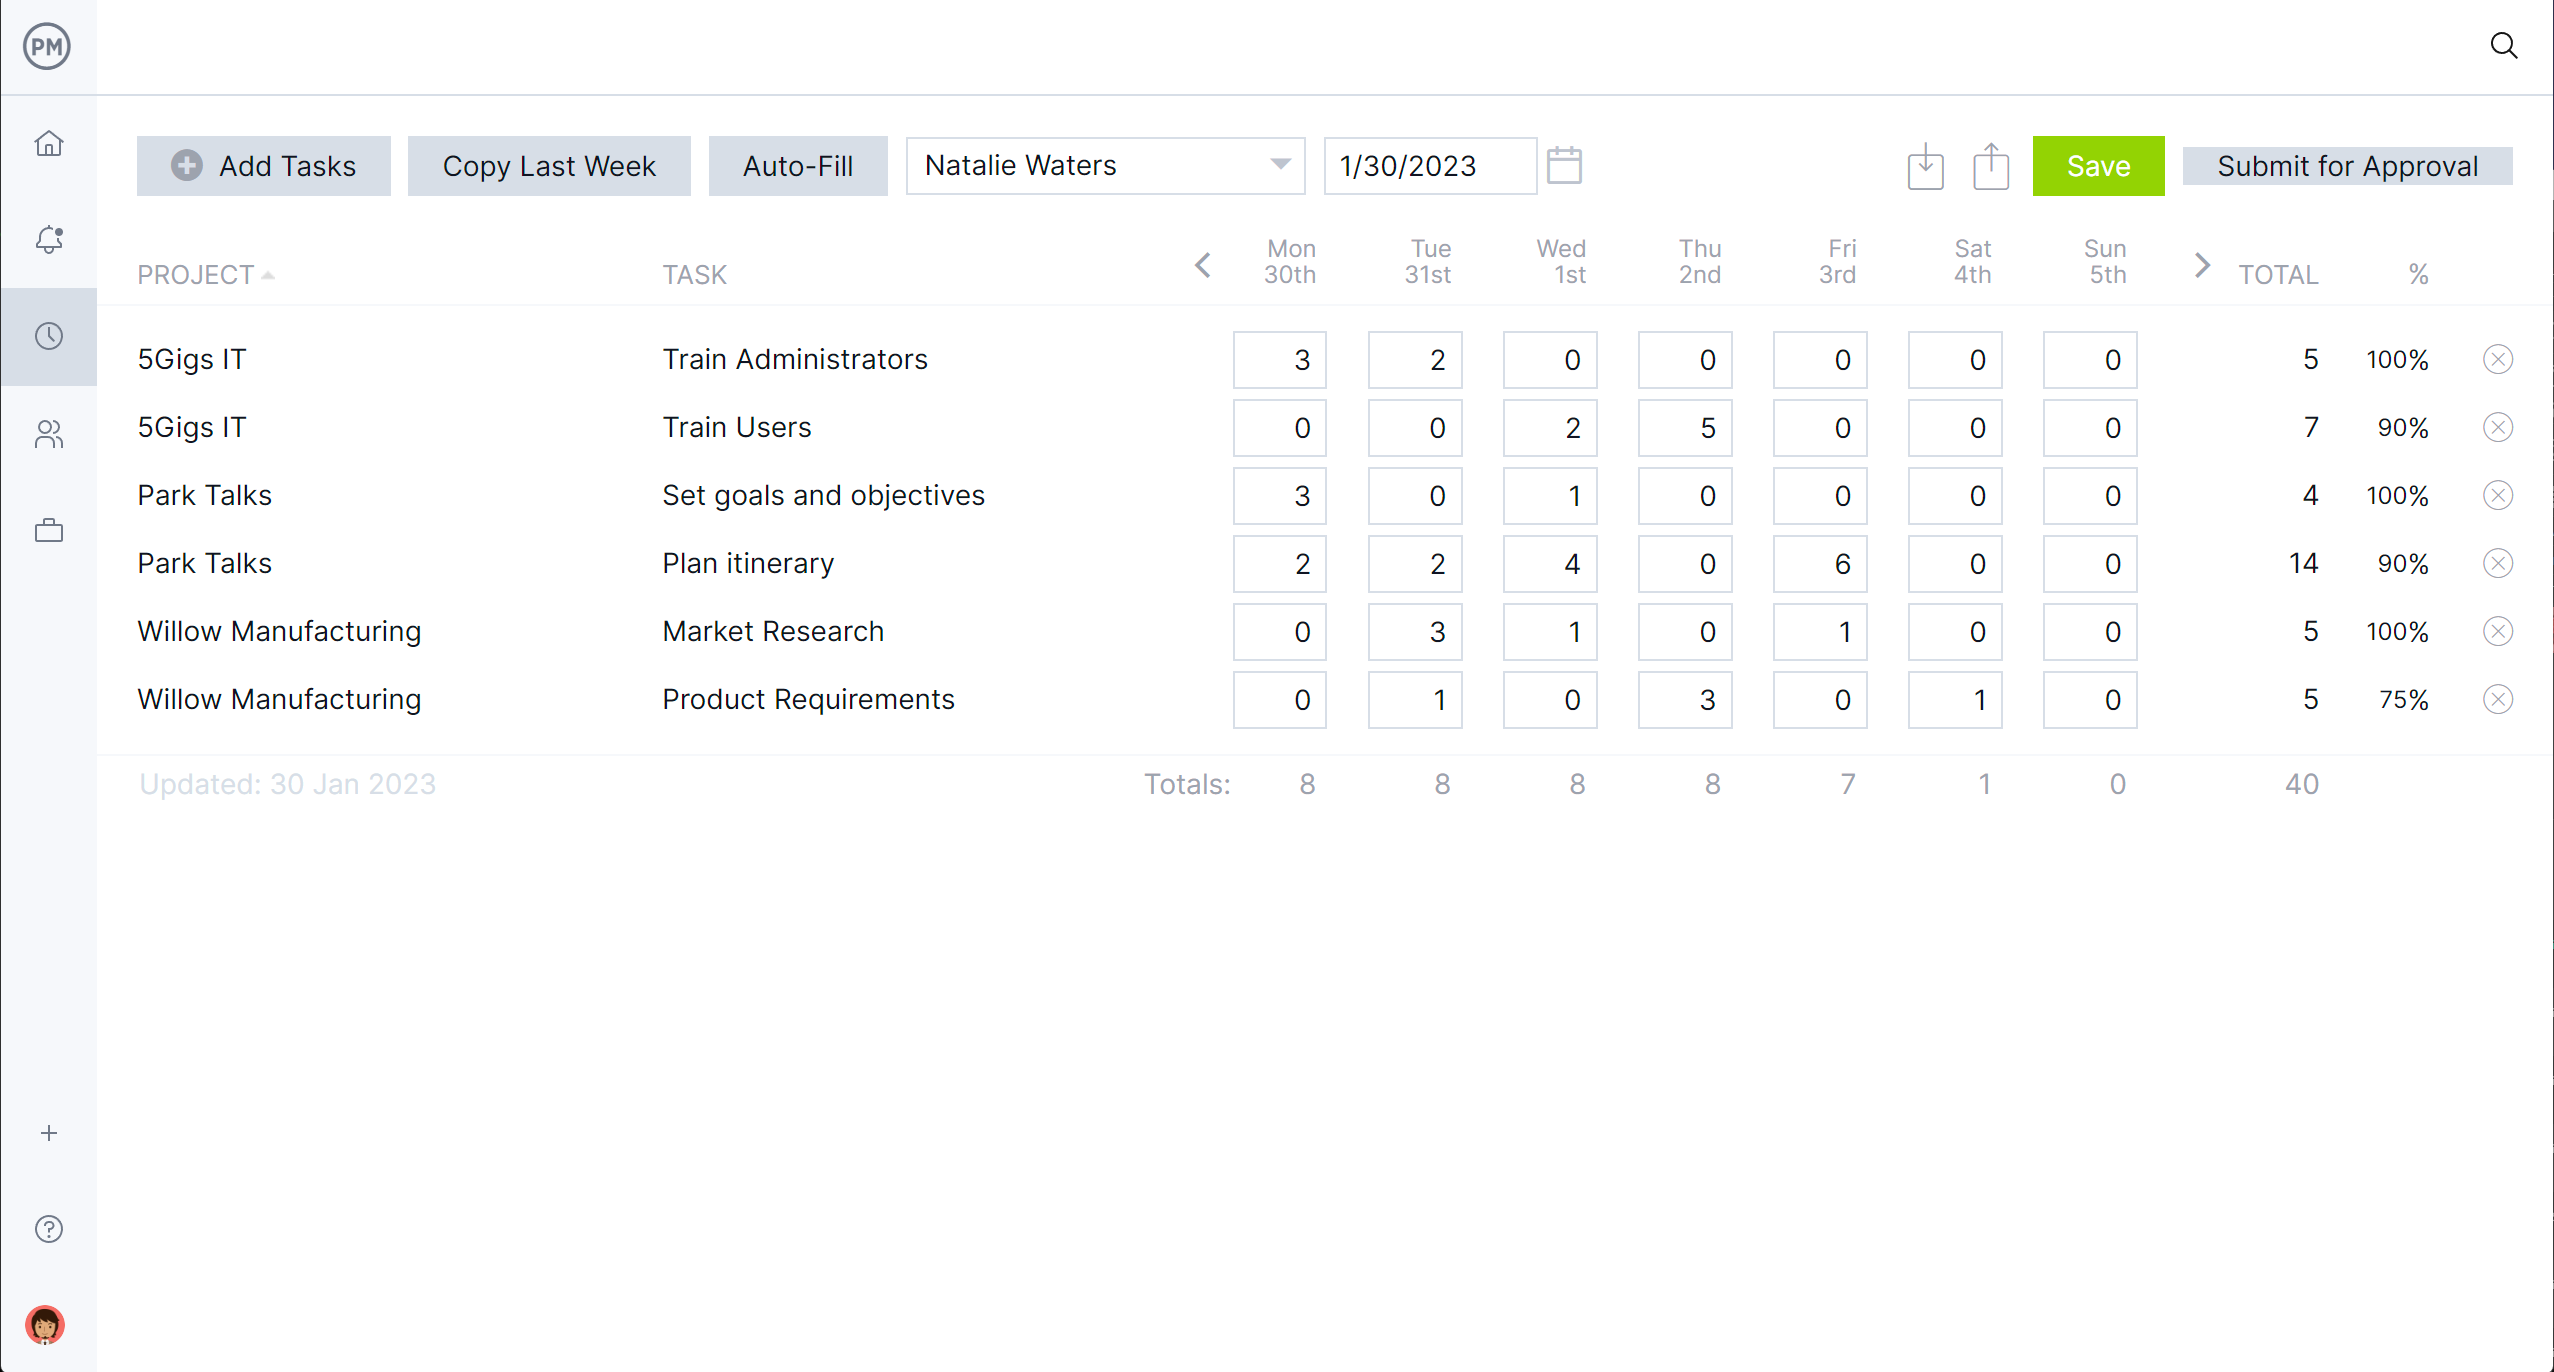Click the Submit for Approval button

pyautogui.click(x=2350, y=166)
